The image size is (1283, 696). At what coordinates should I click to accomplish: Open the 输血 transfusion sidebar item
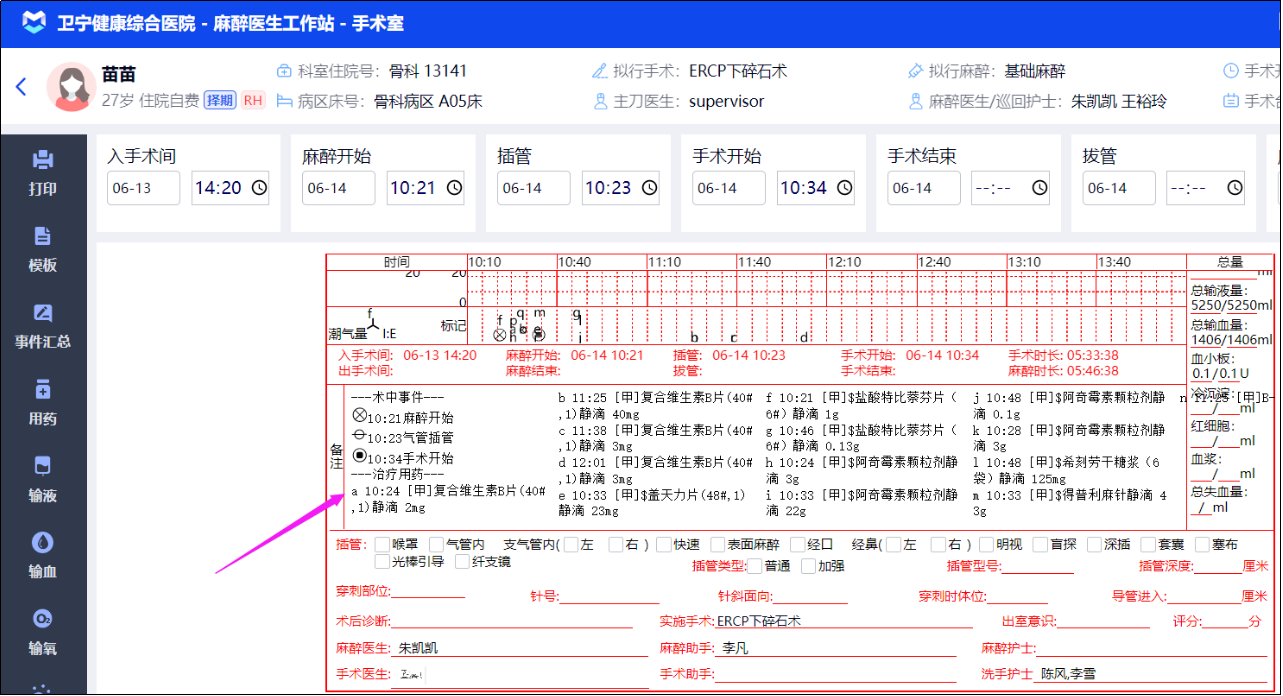click(42, 556)
